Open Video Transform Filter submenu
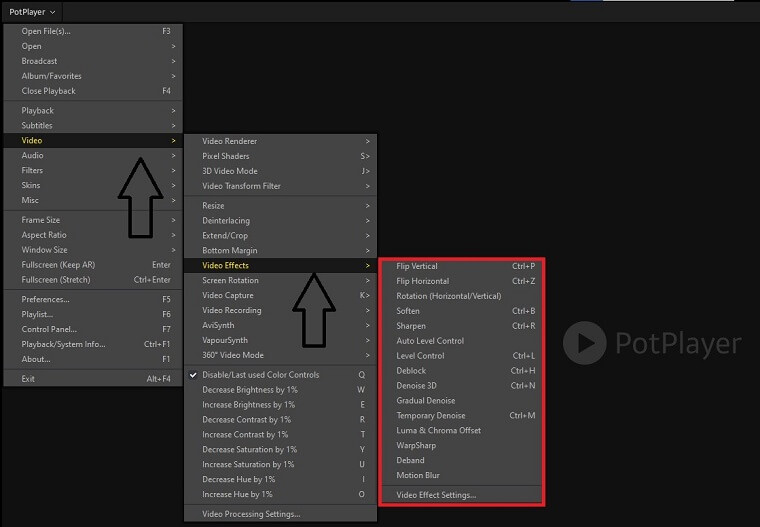760x527 pixels. [x=280, y=186]
